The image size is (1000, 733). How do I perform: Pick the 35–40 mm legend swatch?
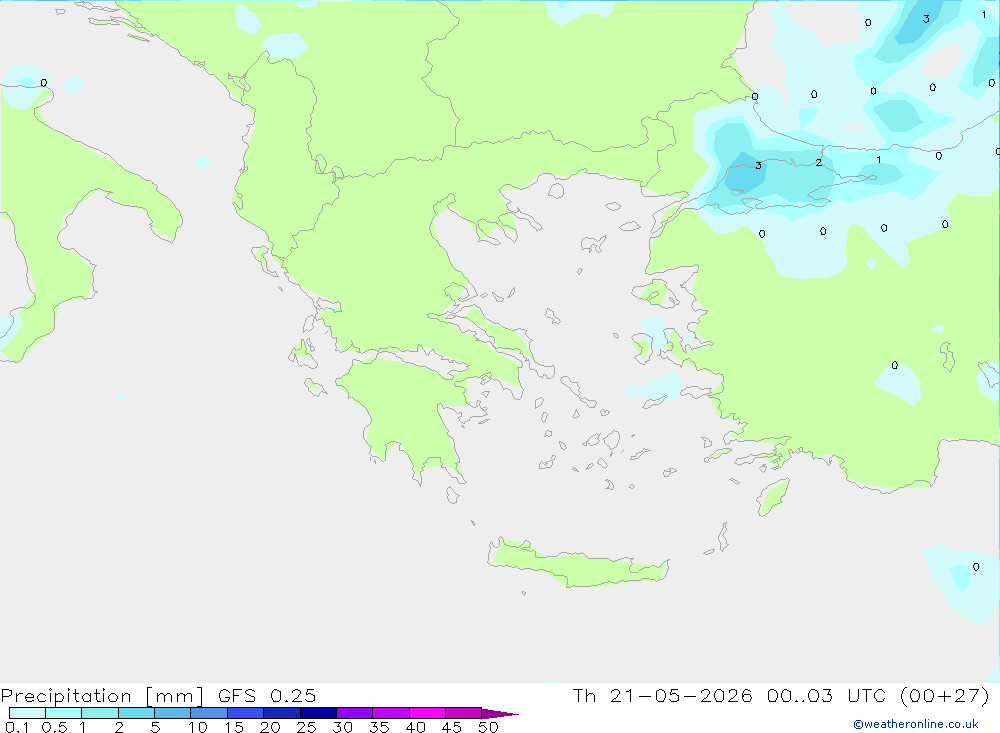click(x=391, y=713)
